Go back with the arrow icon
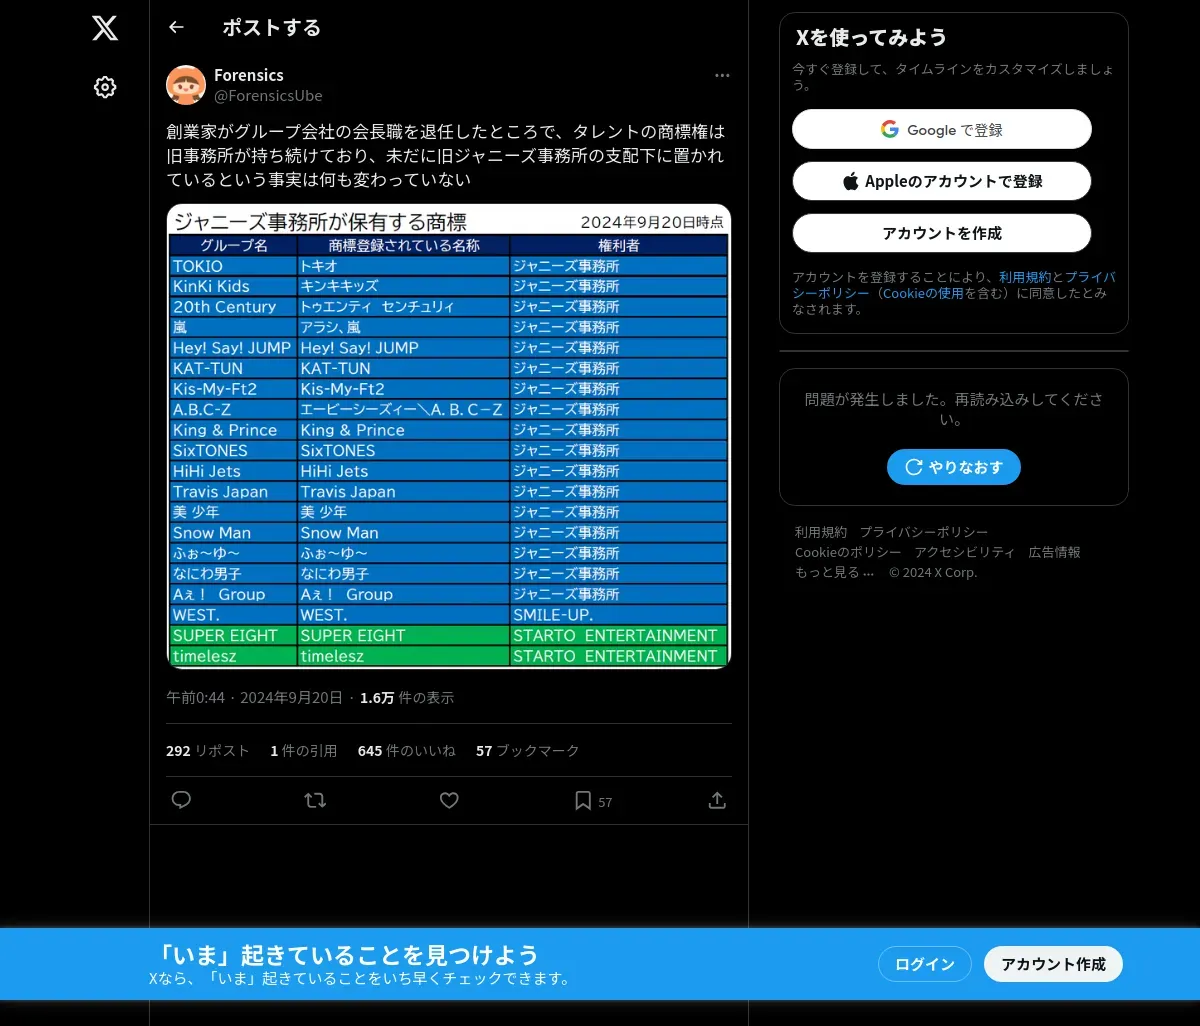This screenshot has height=1026, width=1200. [176, 27]
